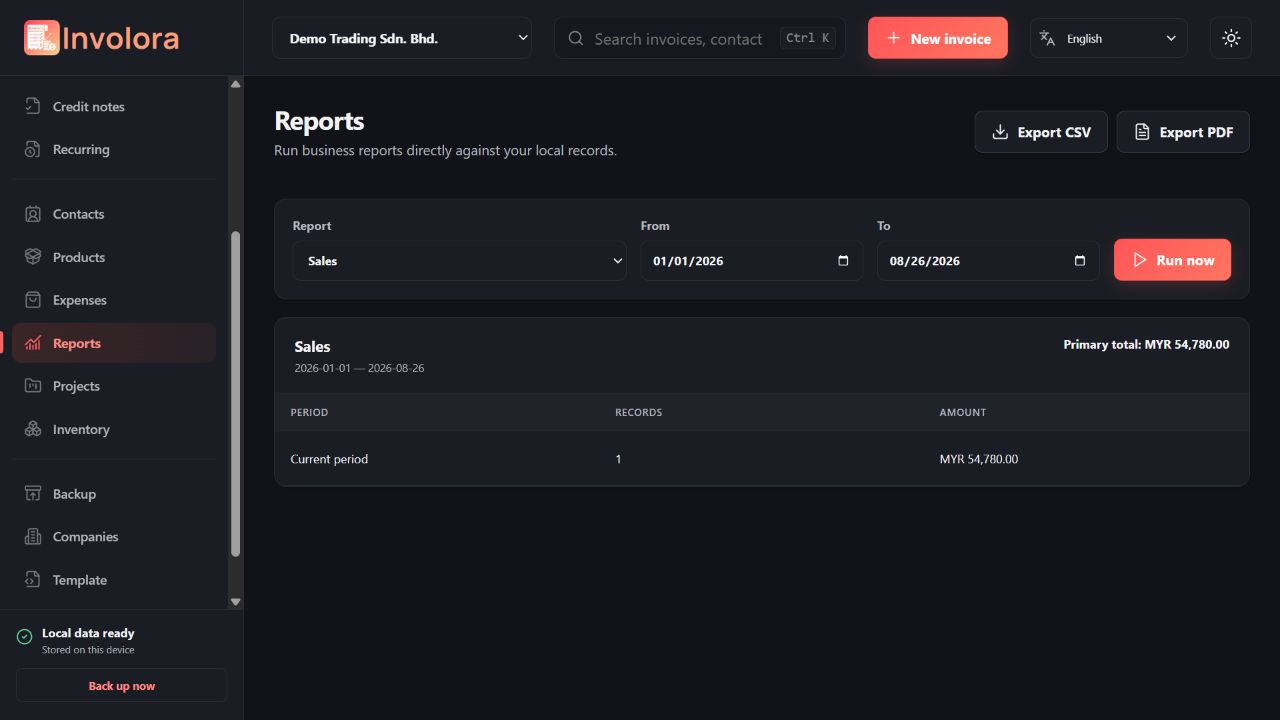Click the Inventory cubes icon

(x=33, y=429)
